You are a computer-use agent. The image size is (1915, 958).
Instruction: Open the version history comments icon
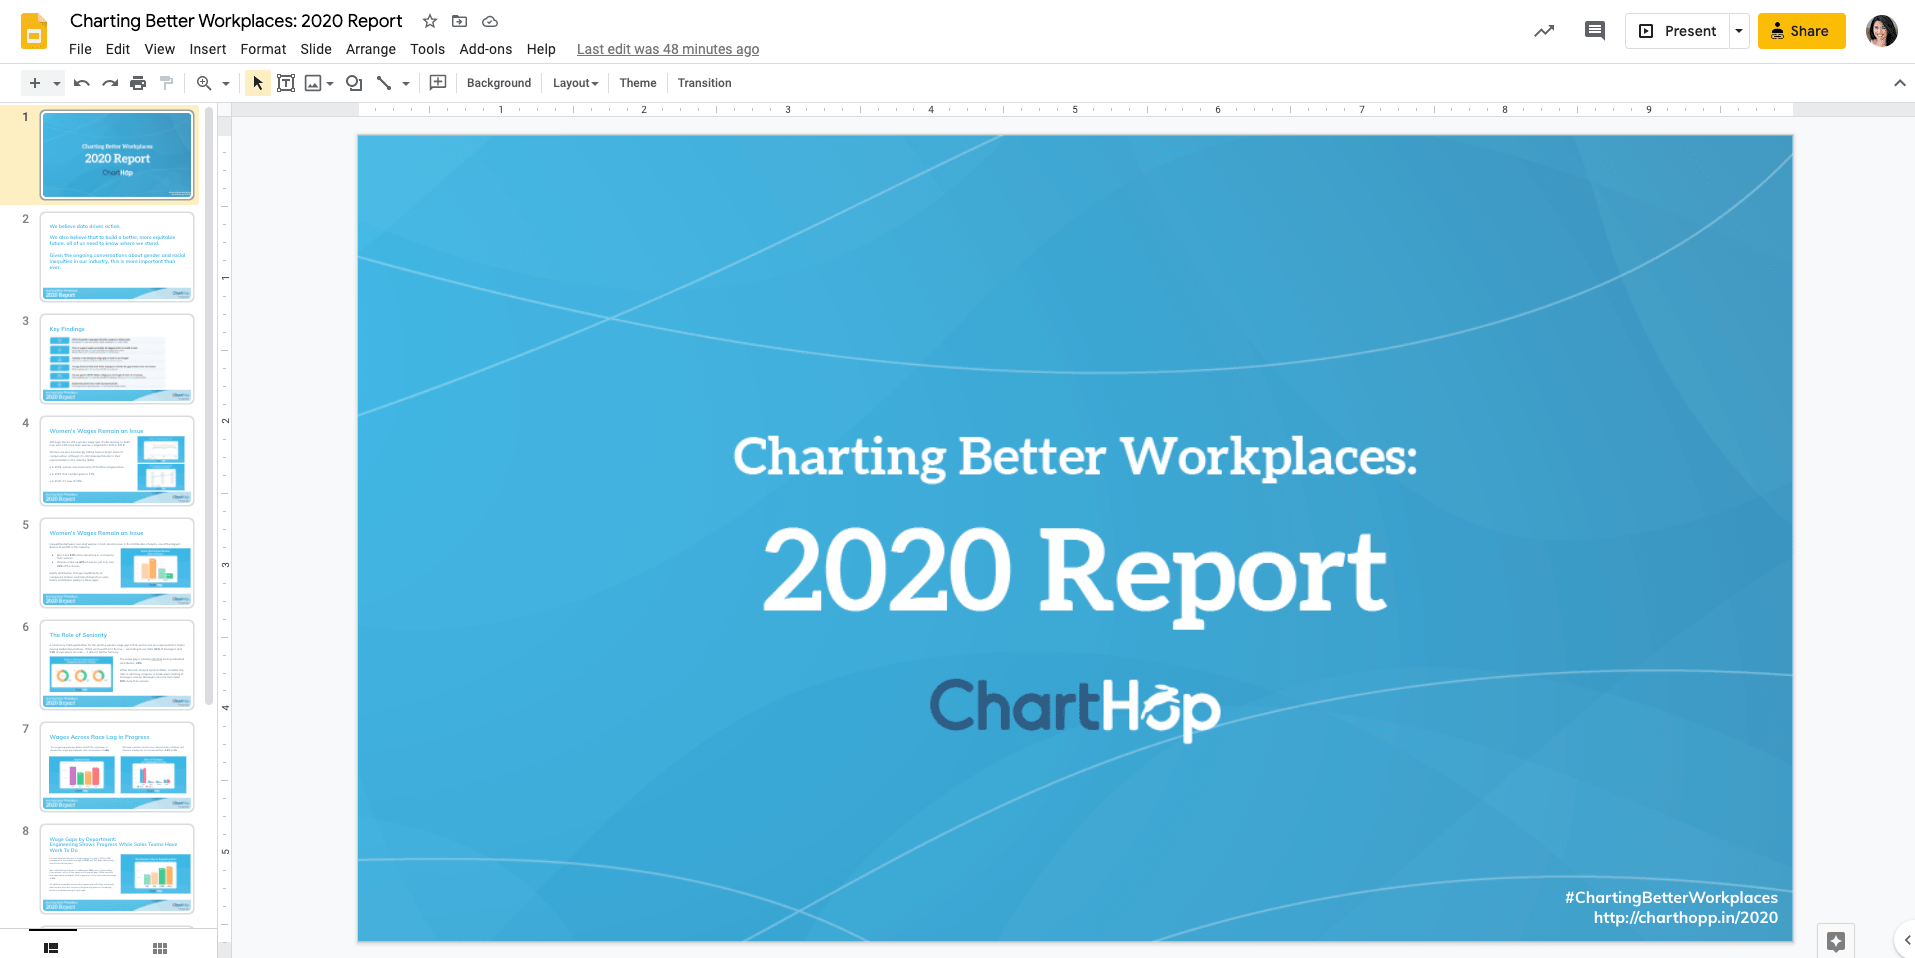(x=1594, y=31)
